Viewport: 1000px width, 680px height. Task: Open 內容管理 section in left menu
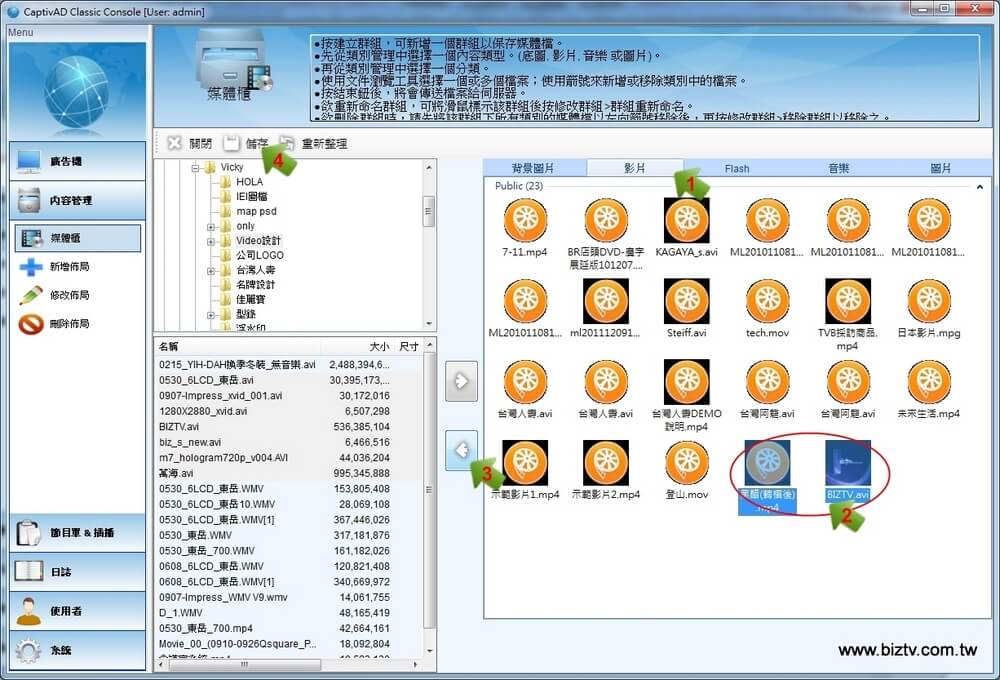coord(76,200)
